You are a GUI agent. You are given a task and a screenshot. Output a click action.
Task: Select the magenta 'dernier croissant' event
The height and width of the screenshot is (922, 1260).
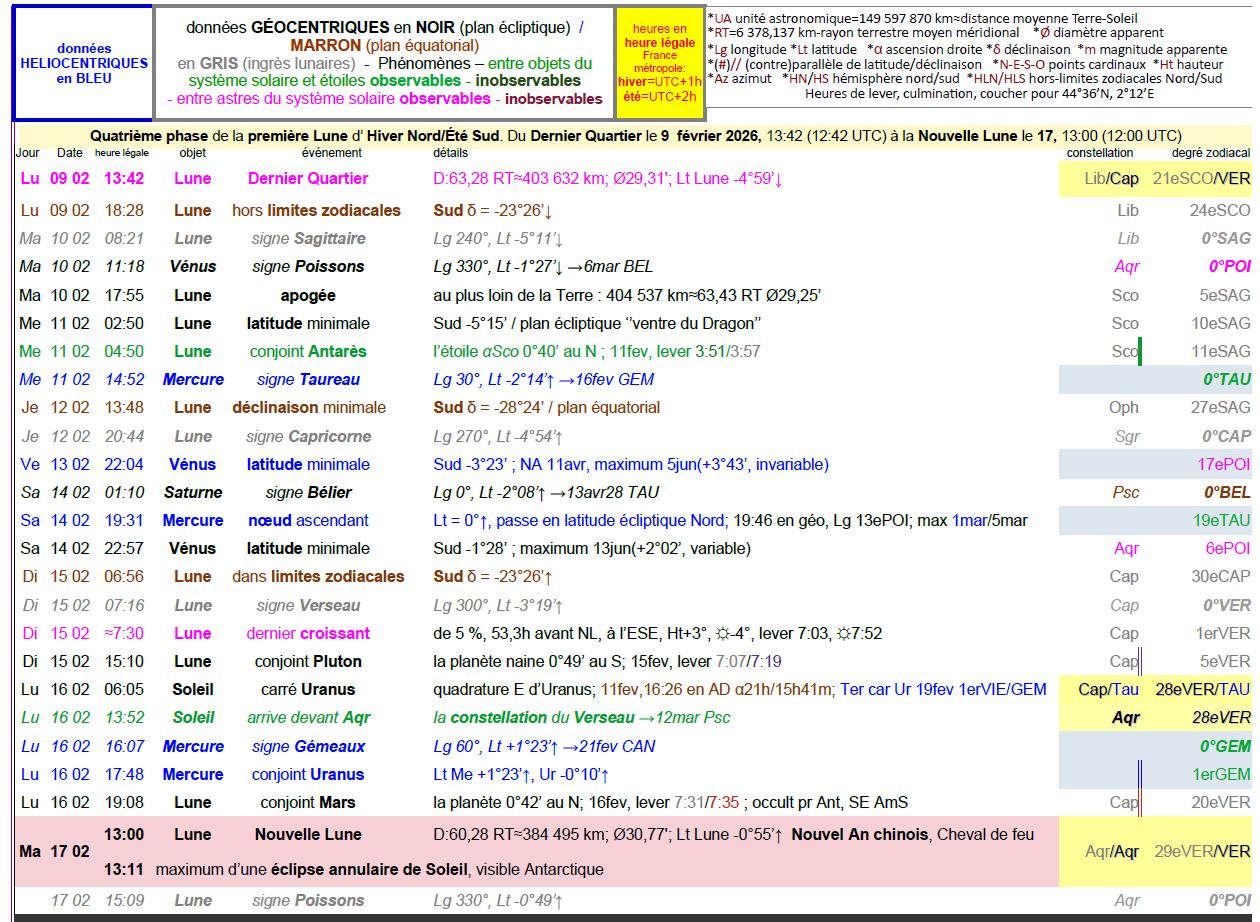coord(308,634)
